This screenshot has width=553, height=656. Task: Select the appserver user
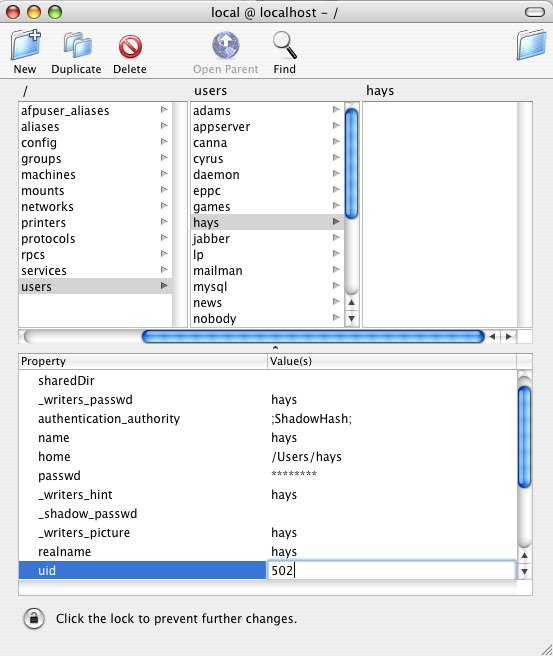click(267, 126)
